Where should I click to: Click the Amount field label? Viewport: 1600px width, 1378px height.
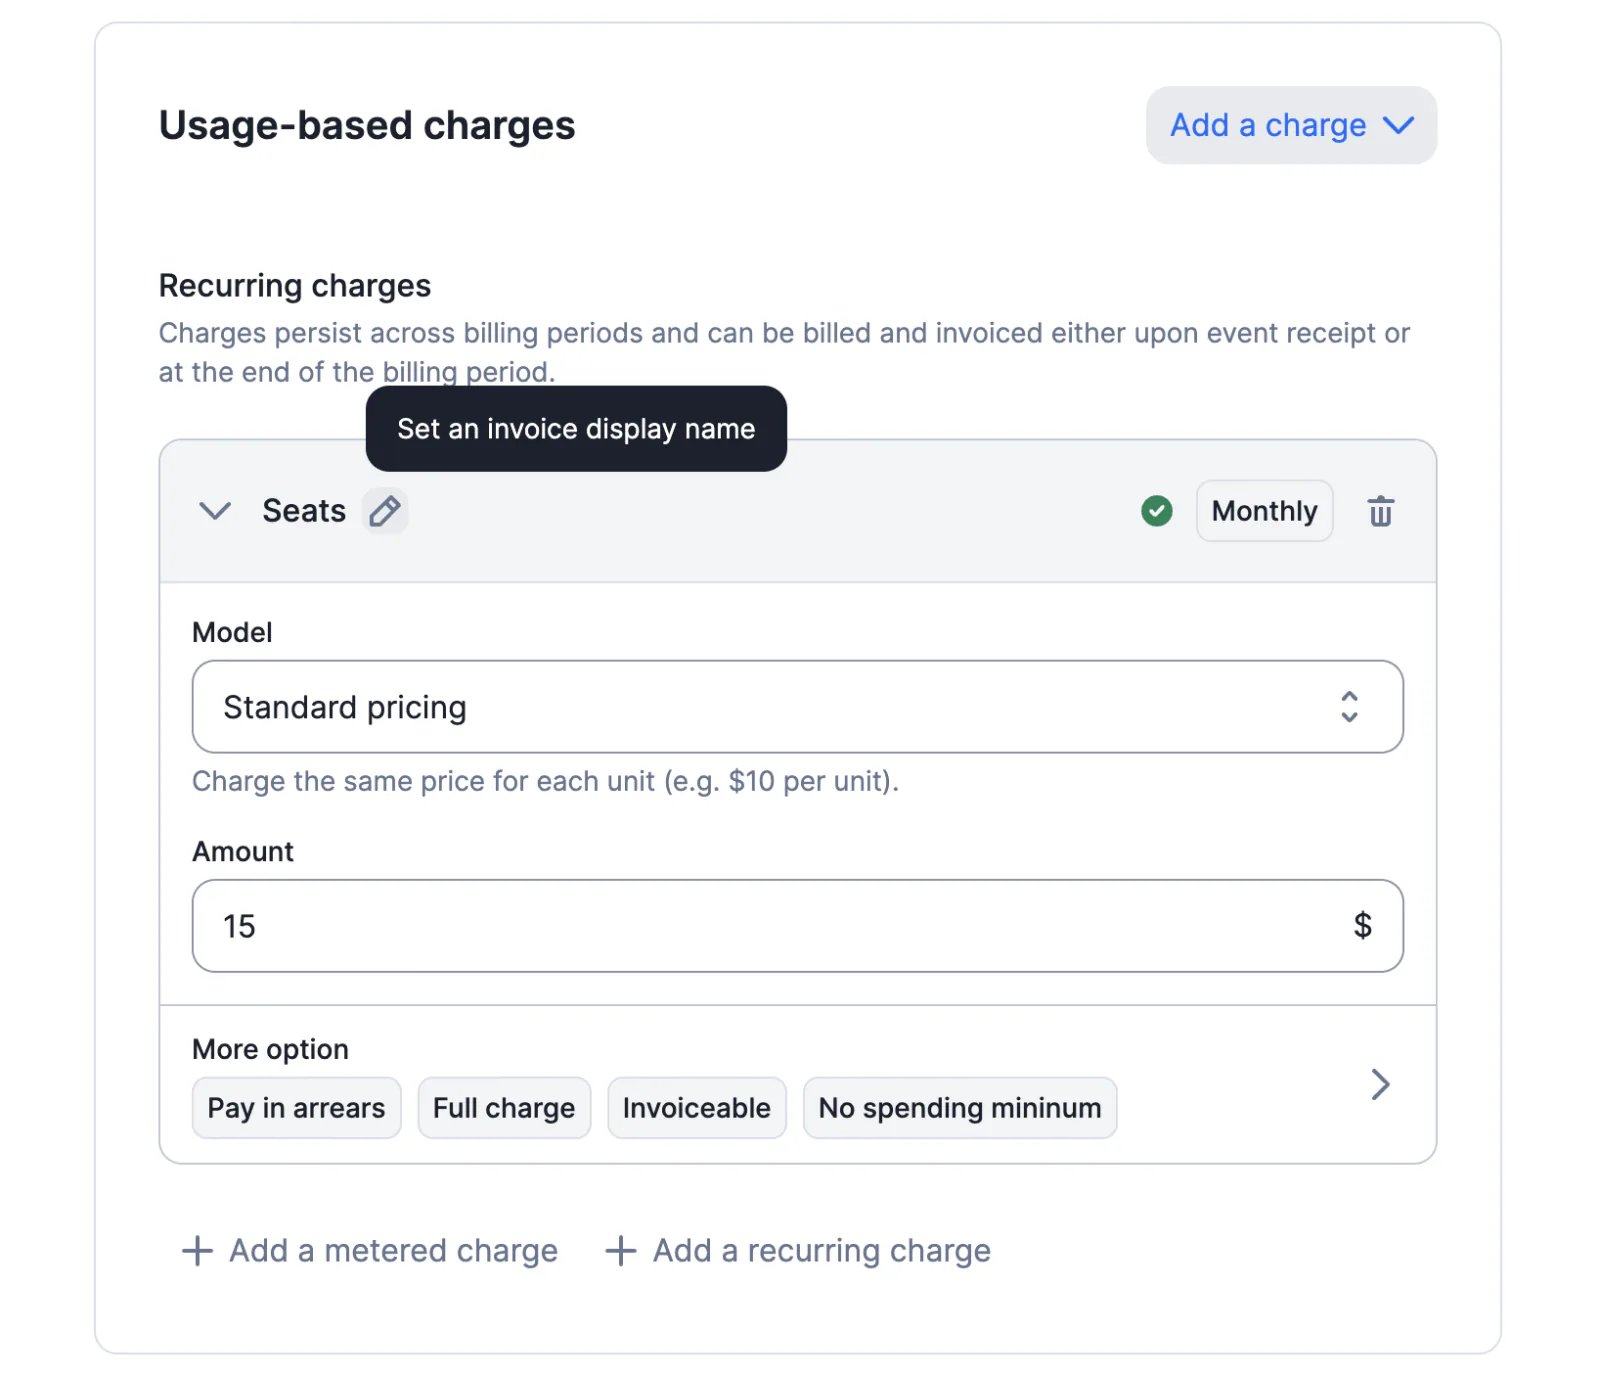(243, 851)
